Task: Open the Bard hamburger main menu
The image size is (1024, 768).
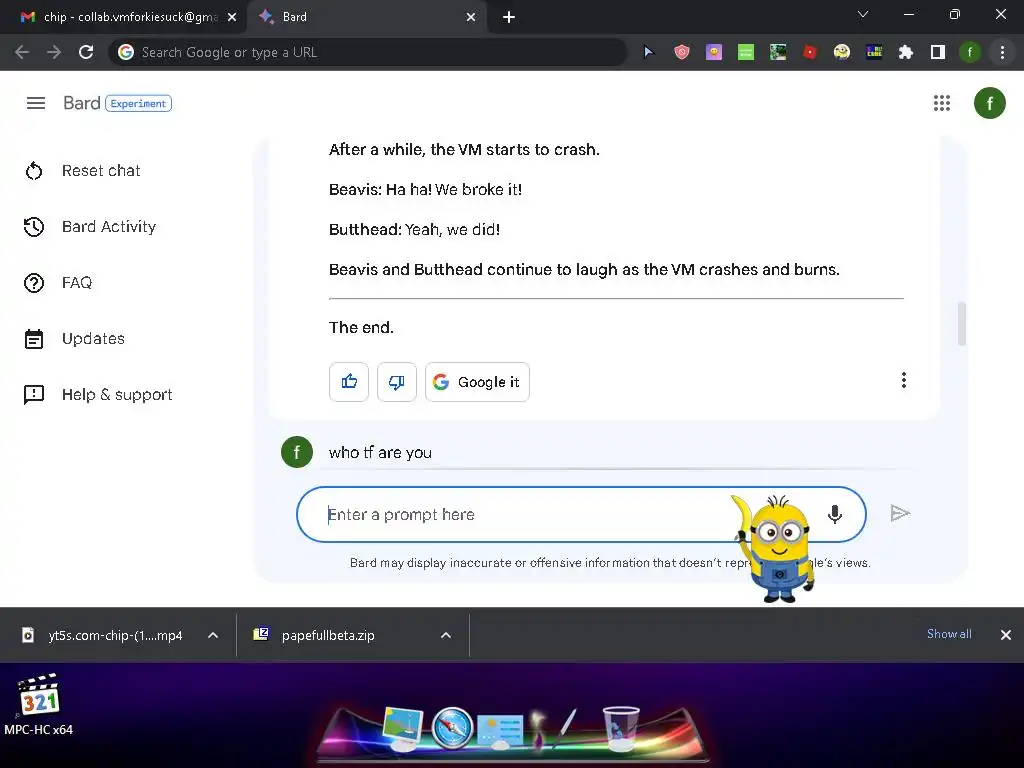Action: (x=36, y=103)
